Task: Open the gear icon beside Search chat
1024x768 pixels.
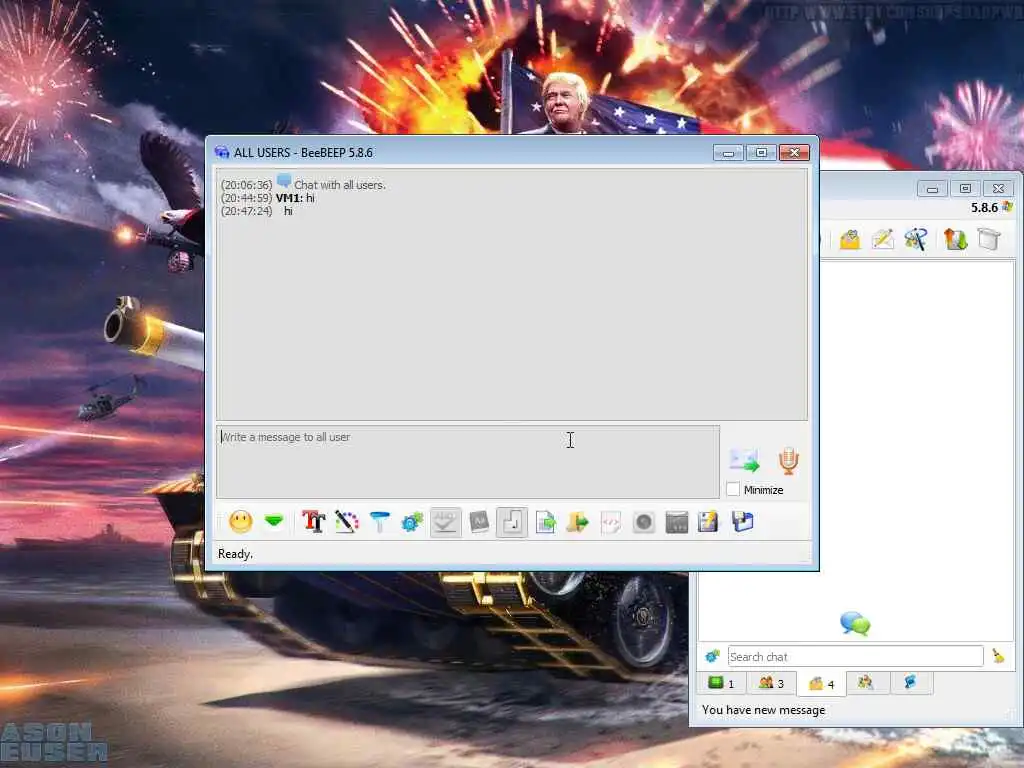Action: (712, 656)
